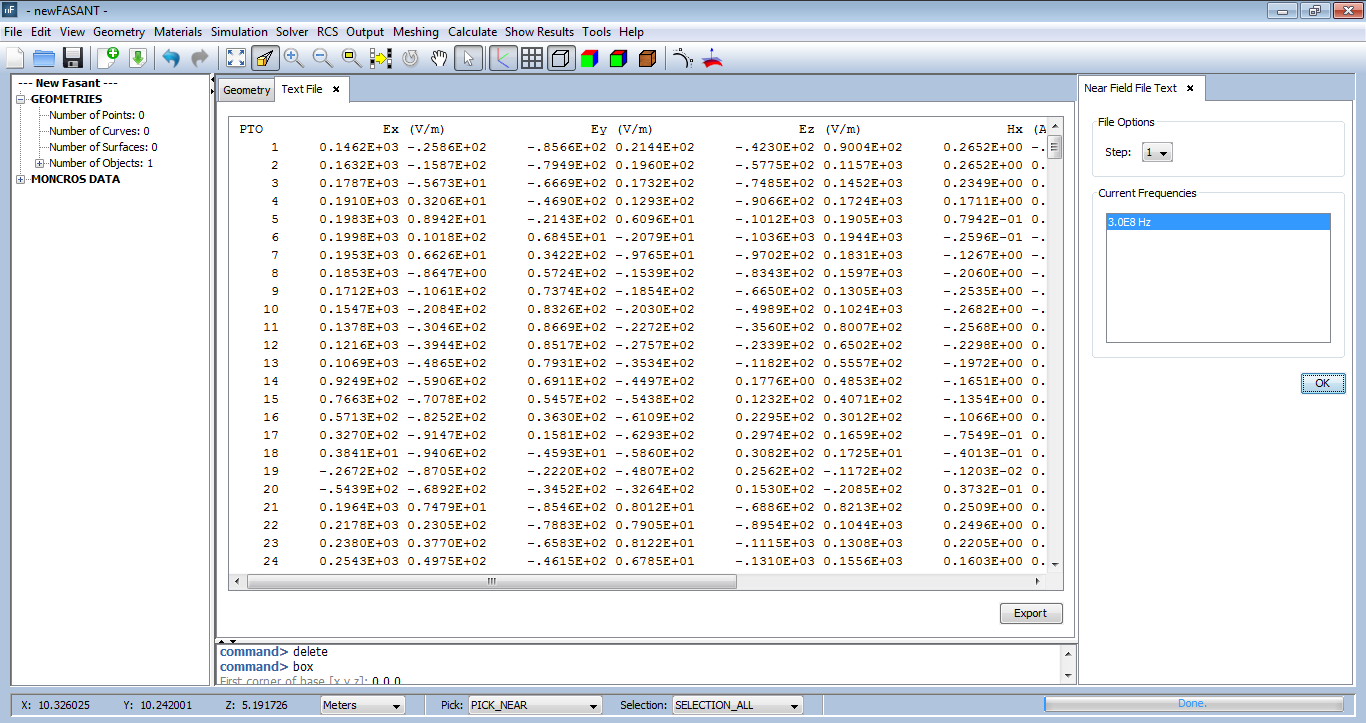1366x723 pixels.
Task: Click the Open folder icon
Action: click(x=44, y=58)
